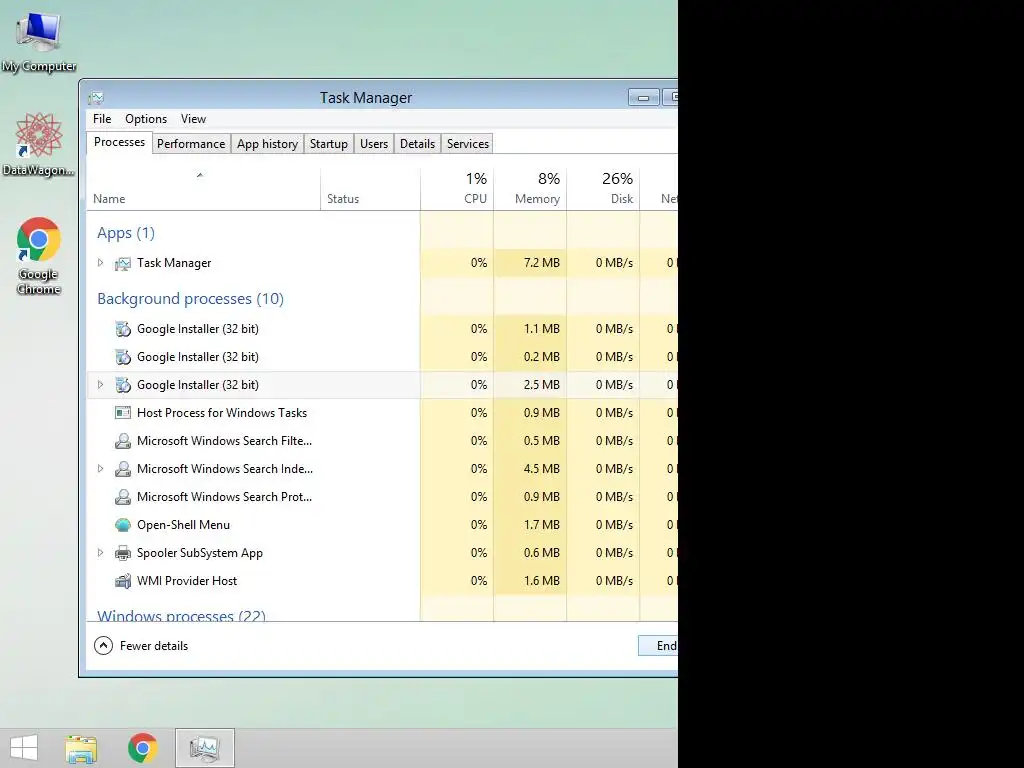
Task: Click the Windows Search Indexer process icon
Action: (x=123, y=469)
